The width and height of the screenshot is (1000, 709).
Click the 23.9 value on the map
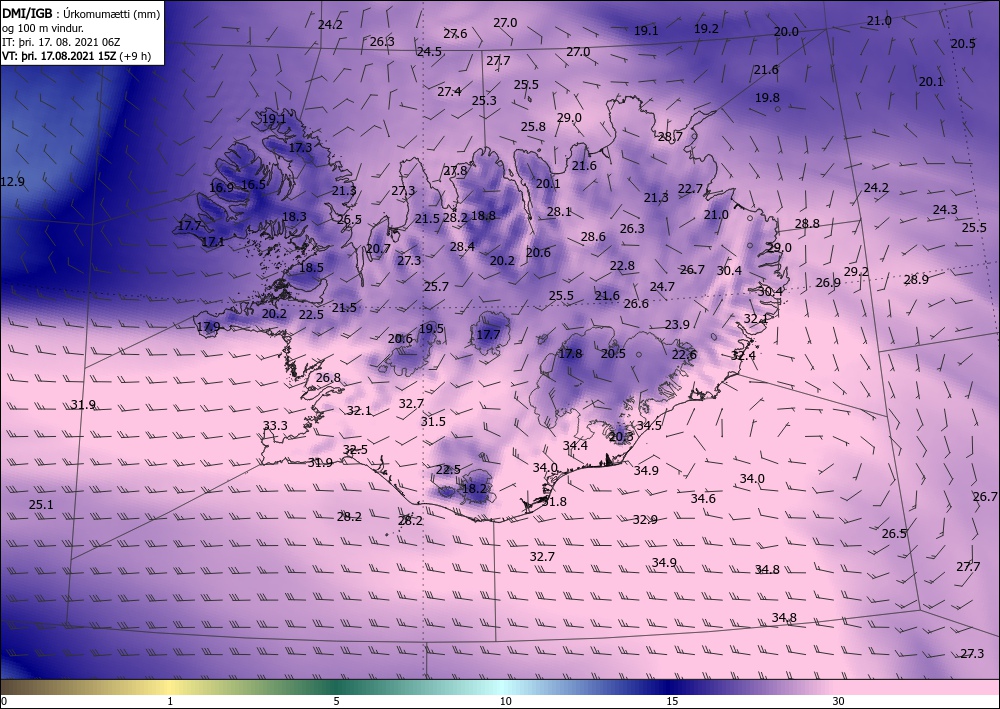(677, 325)
